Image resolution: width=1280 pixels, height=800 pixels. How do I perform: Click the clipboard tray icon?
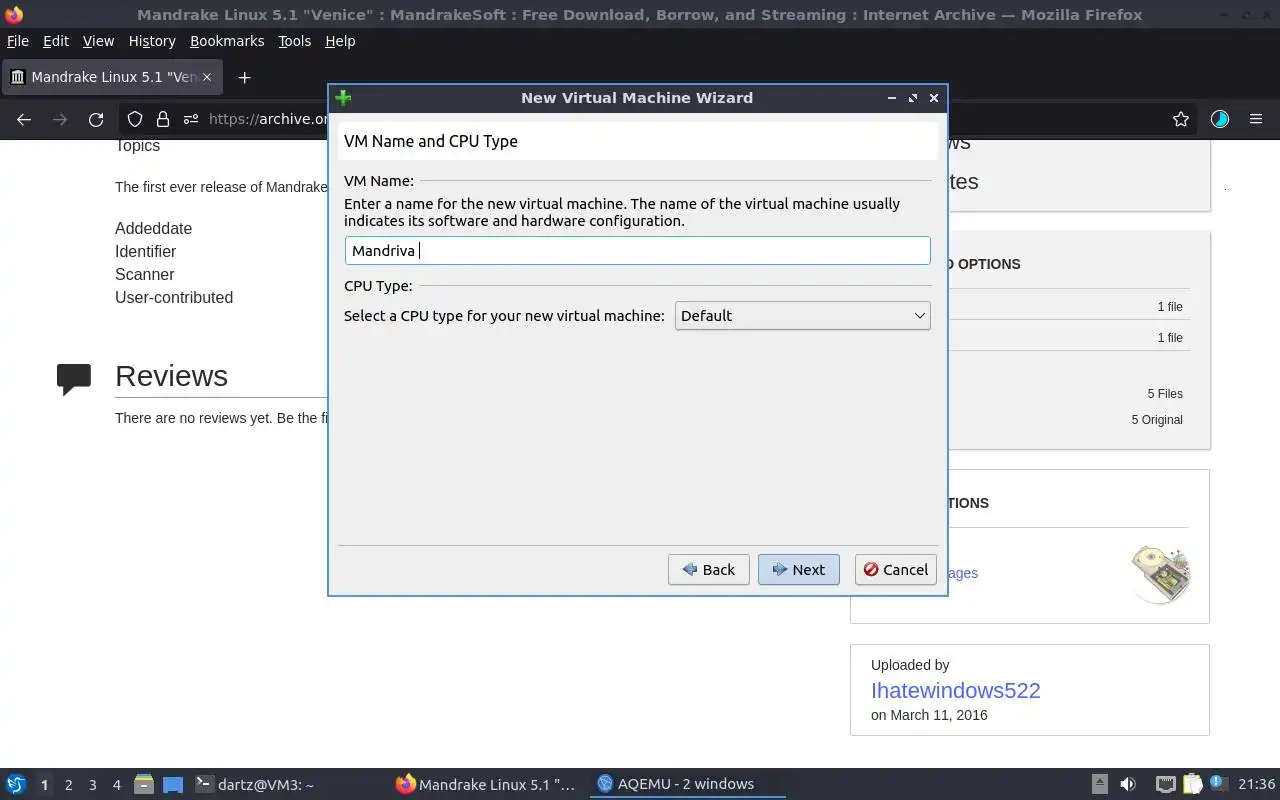click(1192, 784)
